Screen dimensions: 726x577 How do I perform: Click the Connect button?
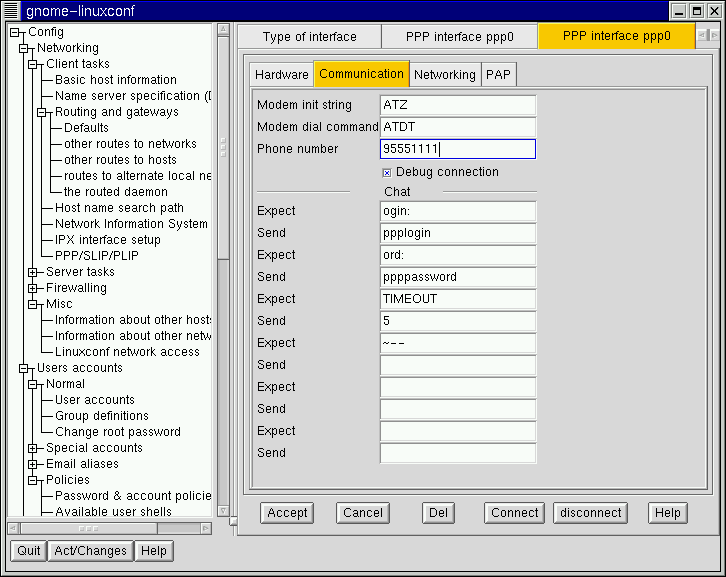[515, 513]
